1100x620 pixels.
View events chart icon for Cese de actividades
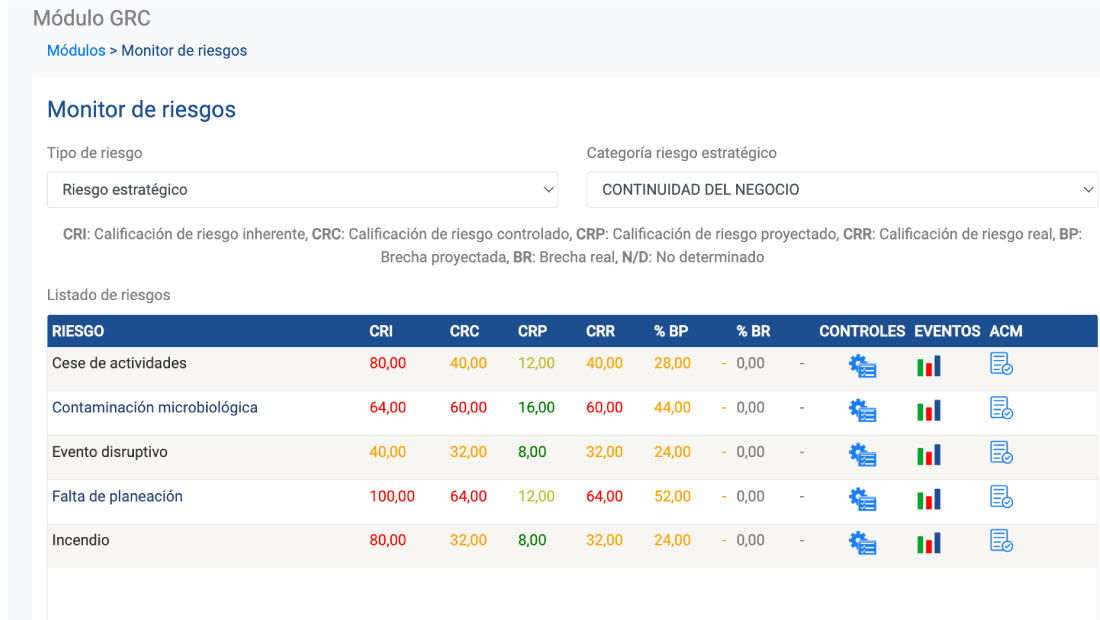click(x=929, y=366)
